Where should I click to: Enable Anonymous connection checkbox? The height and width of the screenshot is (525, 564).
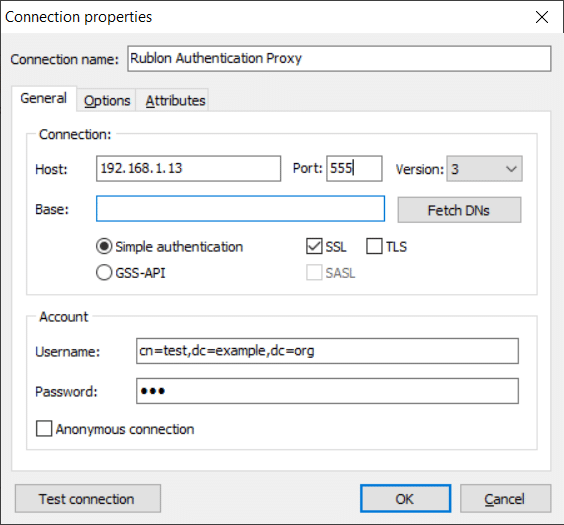point(44,429)
